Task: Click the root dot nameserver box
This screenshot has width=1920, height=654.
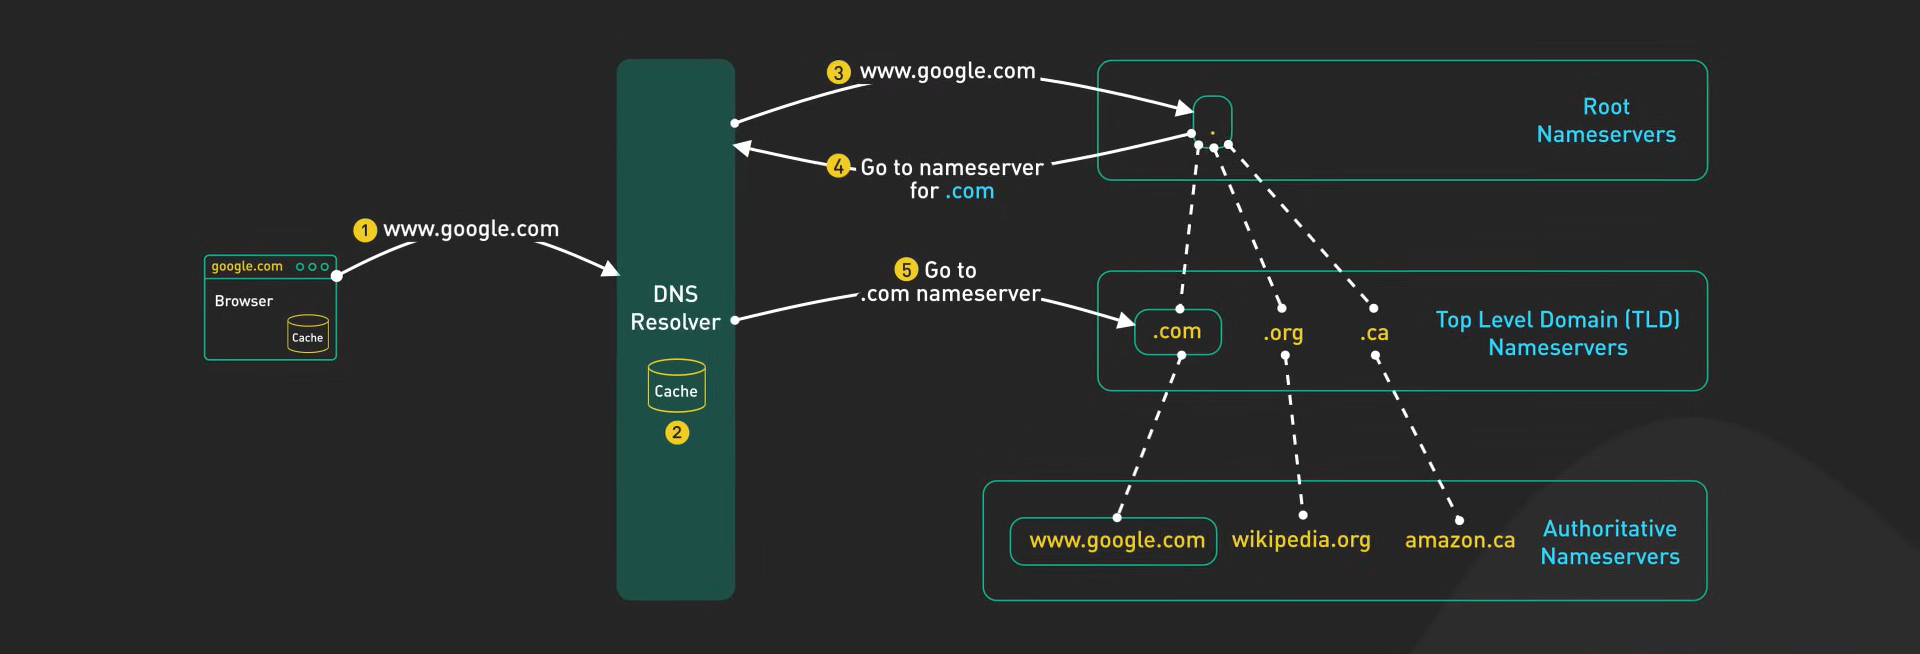Action: click(1212, 120)
